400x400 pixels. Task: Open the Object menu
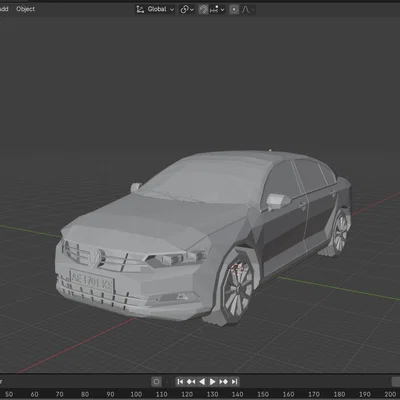[25, 9]
